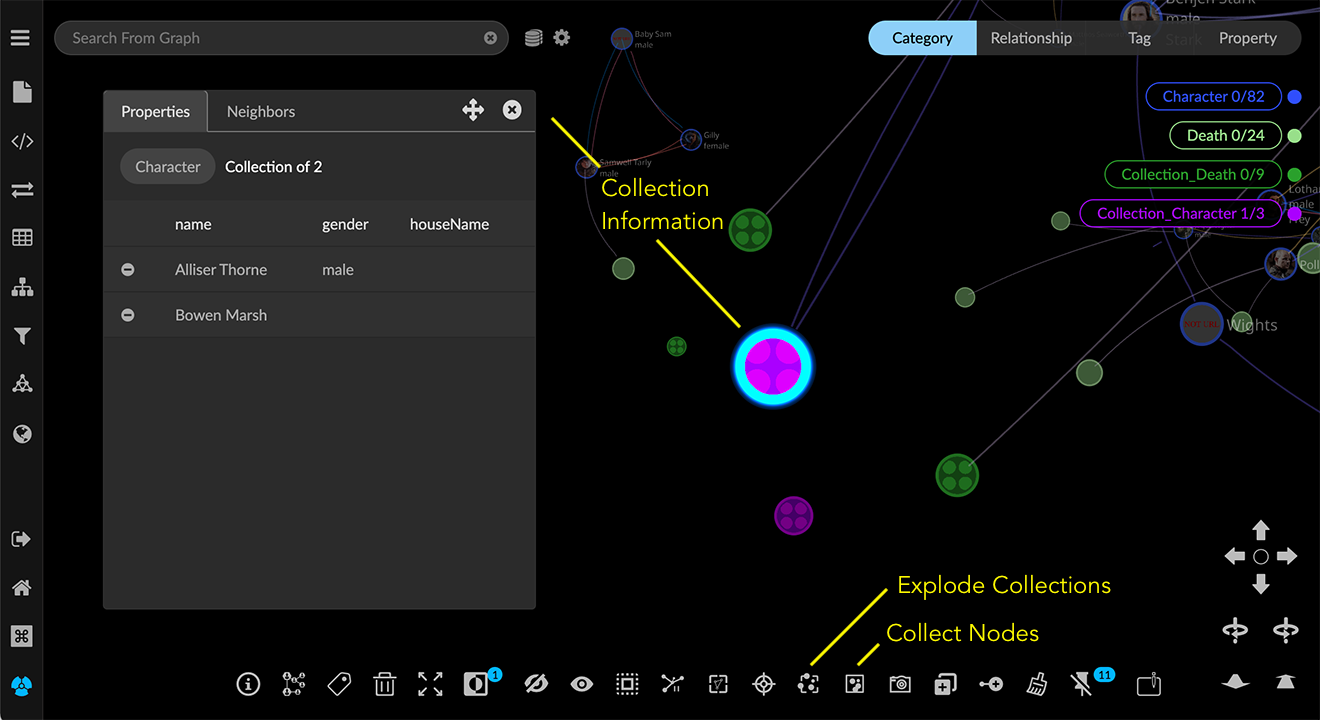Select the Relationship tab
Viewport: 1320px width, 720px height.
[1031, 38]
